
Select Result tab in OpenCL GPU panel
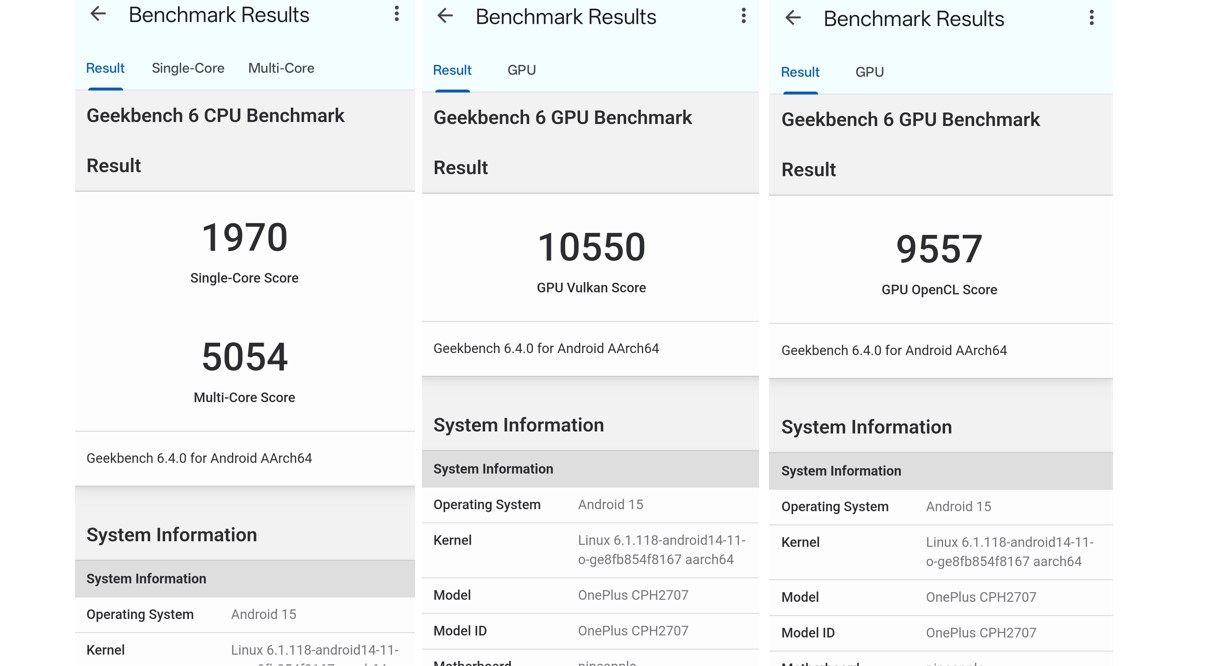pos(800,72)
